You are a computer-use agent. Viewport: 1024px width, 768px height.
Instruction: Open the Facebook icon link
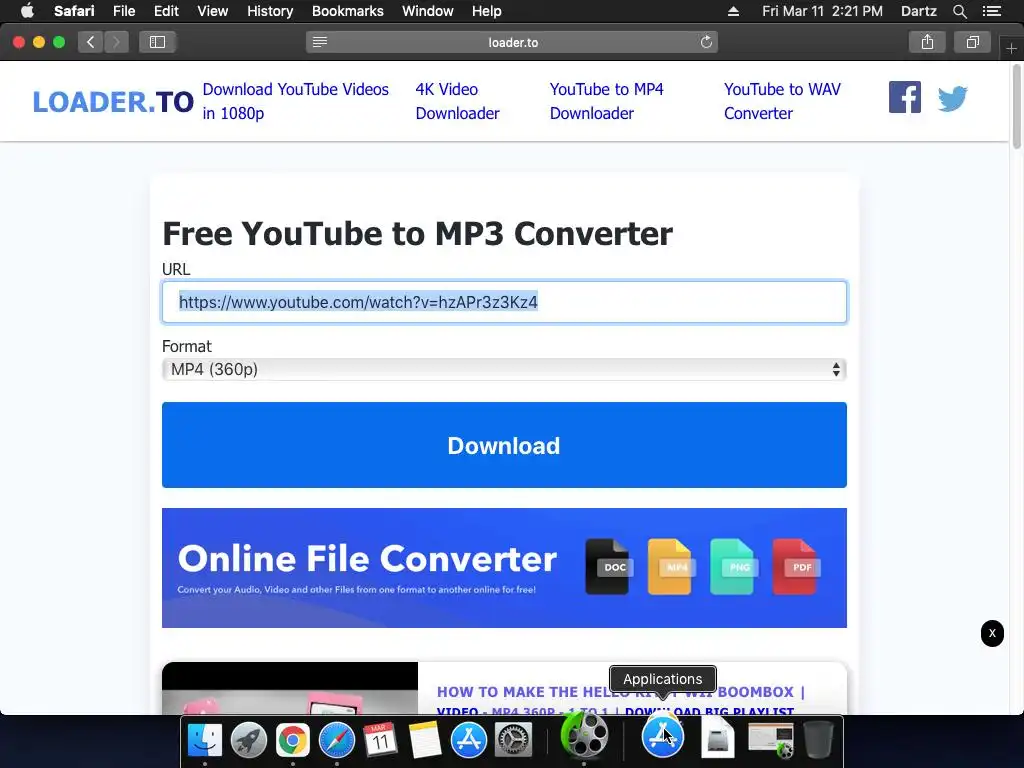coord(904,97)
